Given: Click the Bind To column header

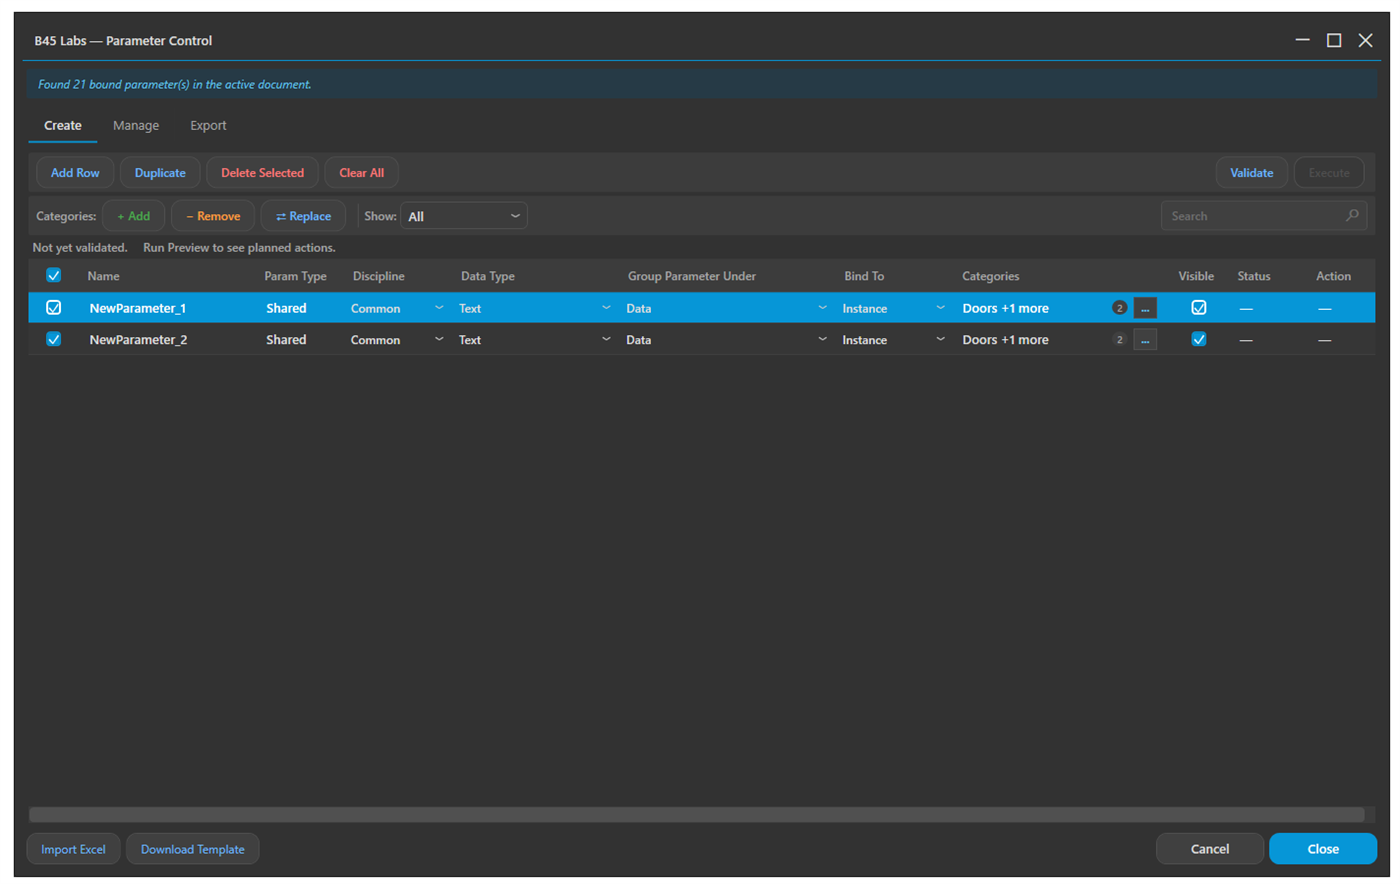Looking at the screenshot, I should point(864,276).
